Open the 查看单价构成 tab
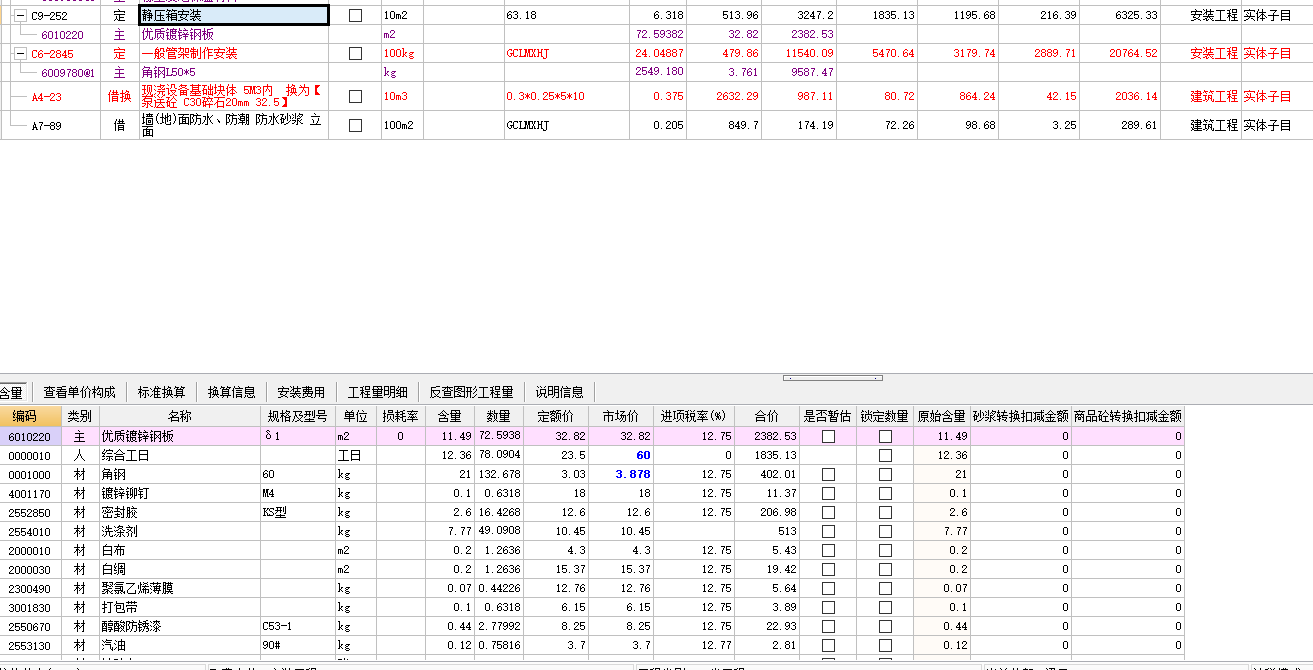The height and width of the screenshot is (670, 1313). [x=79, y=392]
